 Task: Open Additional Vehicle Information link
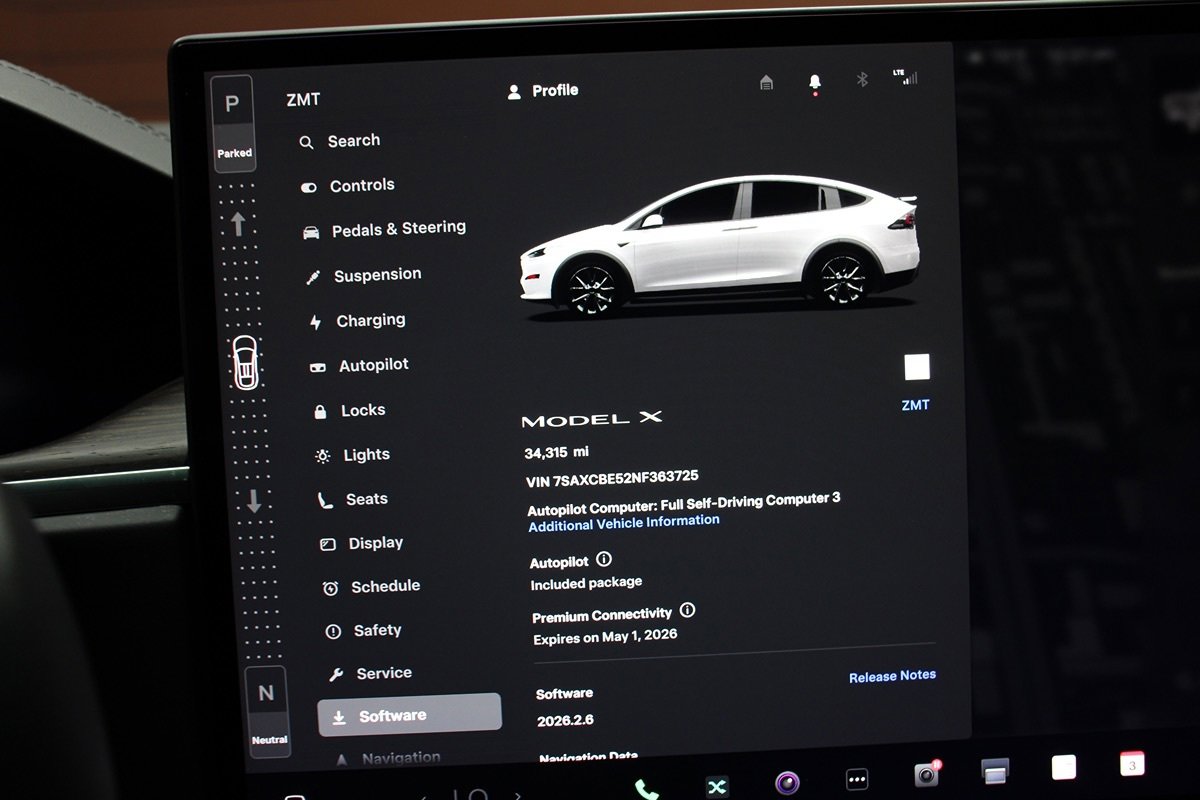click(624, 523)
